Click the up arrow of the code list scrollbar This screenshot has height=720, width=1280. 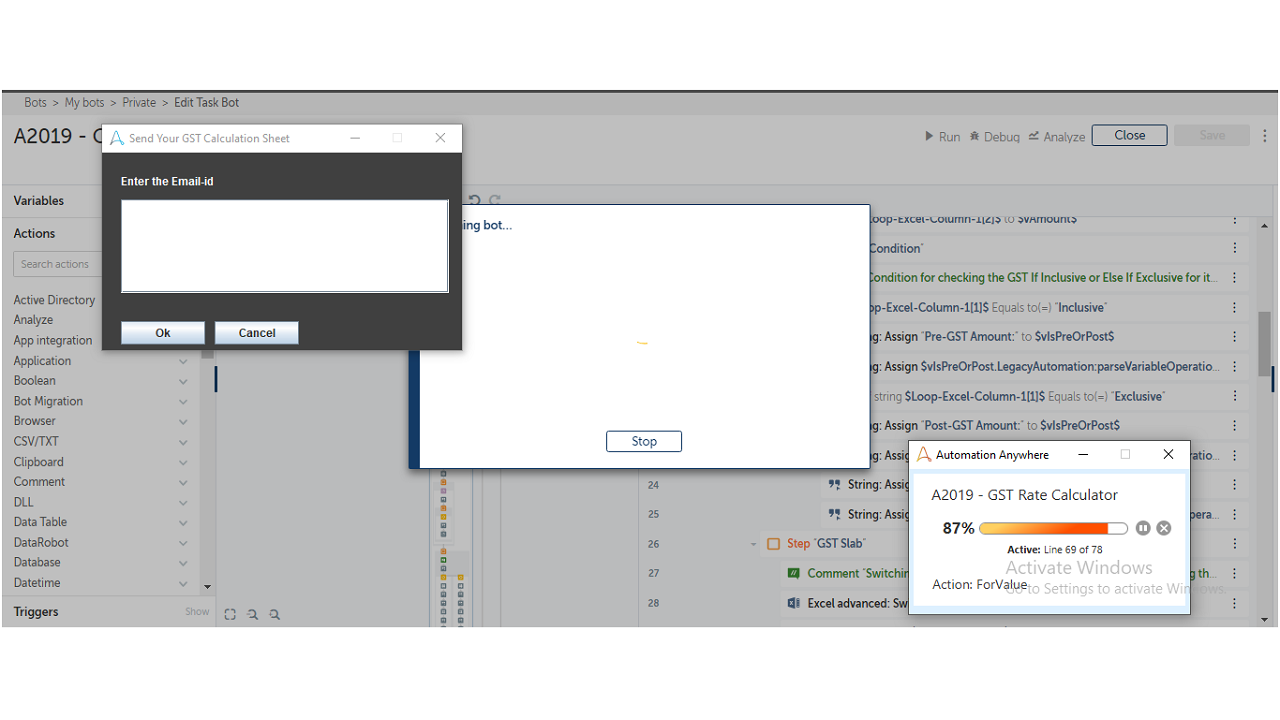click(x=1265, y=226)
